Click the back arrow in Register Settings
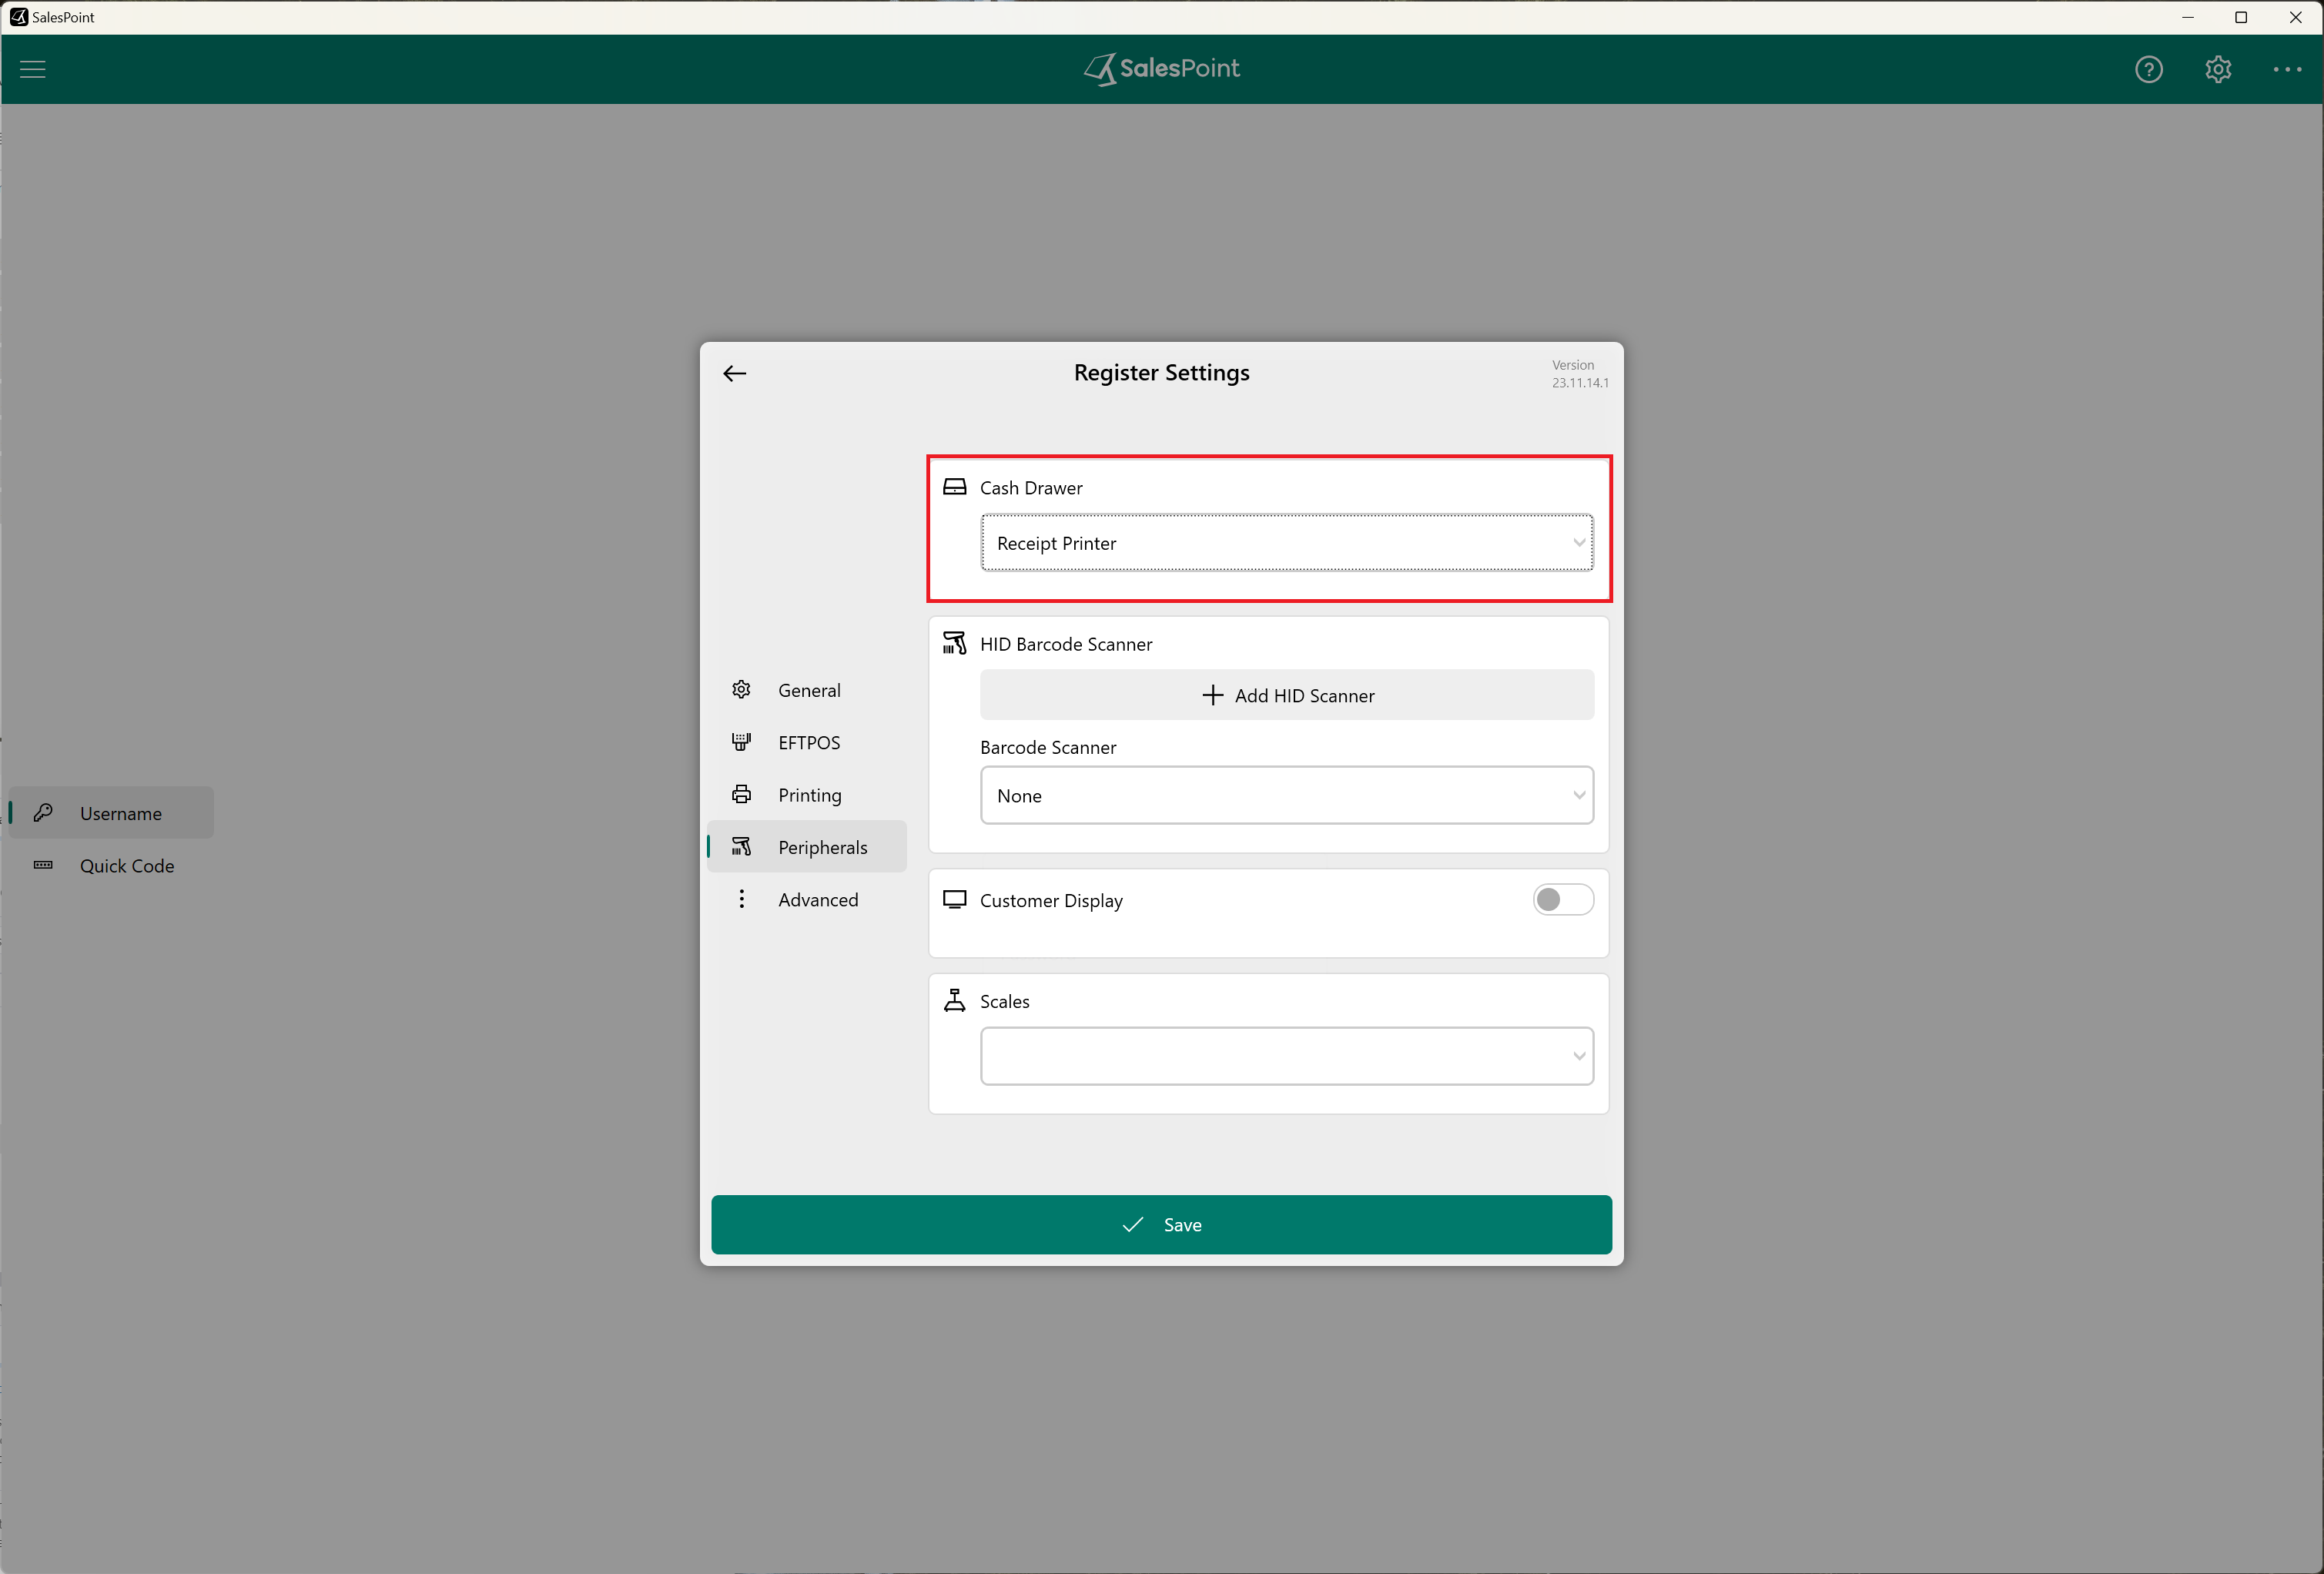 click(x=735, y=373)
